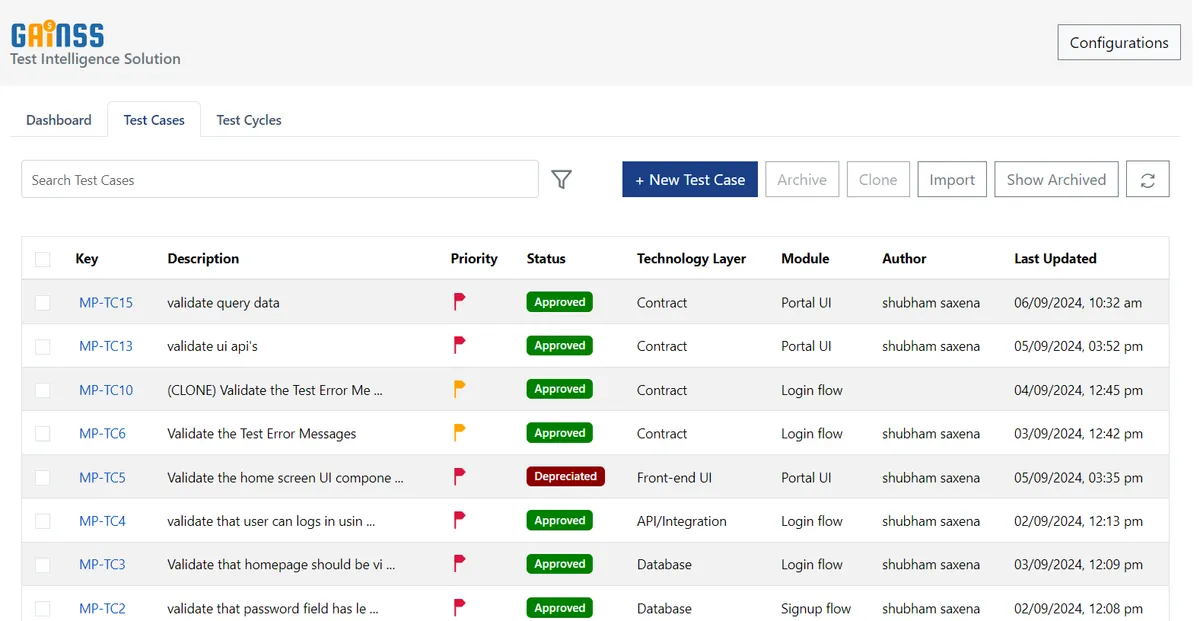1200x621 pixels.
Task: Click the Last Updated column header
Action: (x=1055, y=259)
